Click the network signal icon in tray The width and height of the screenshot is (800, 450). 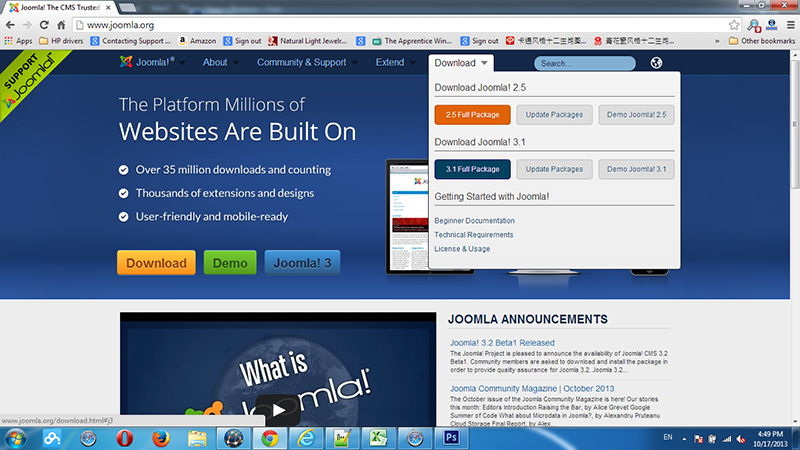click(727, 439)
